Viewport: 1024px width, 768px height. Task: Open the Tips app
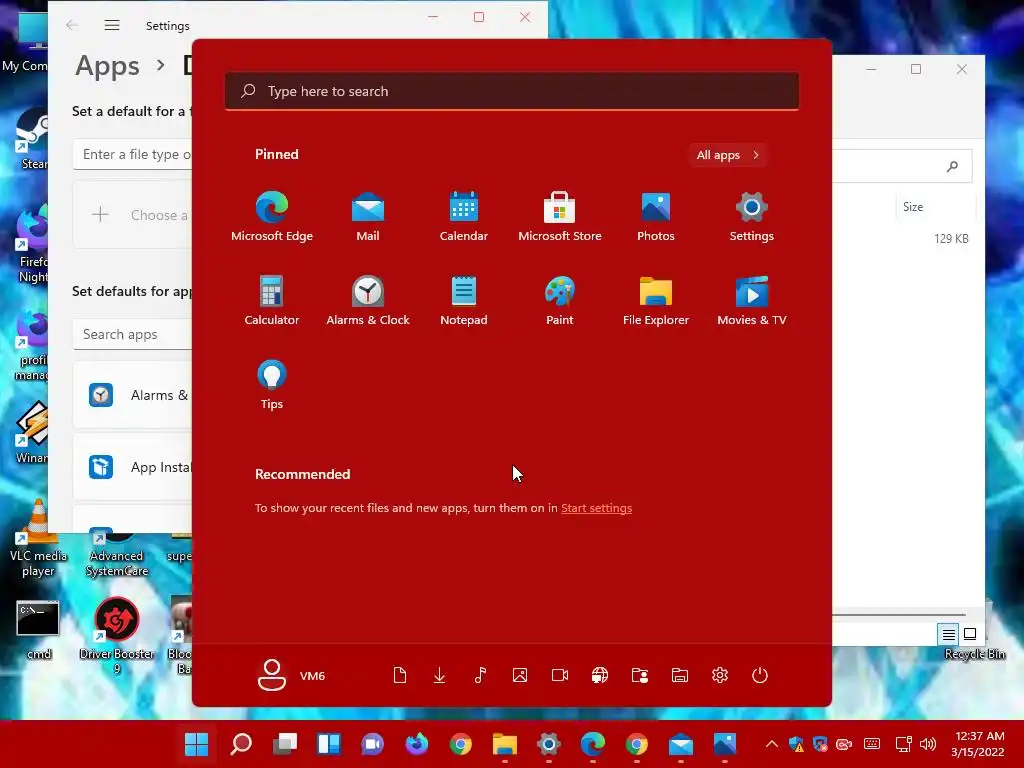pyautogui.click(x=272, y=385)
